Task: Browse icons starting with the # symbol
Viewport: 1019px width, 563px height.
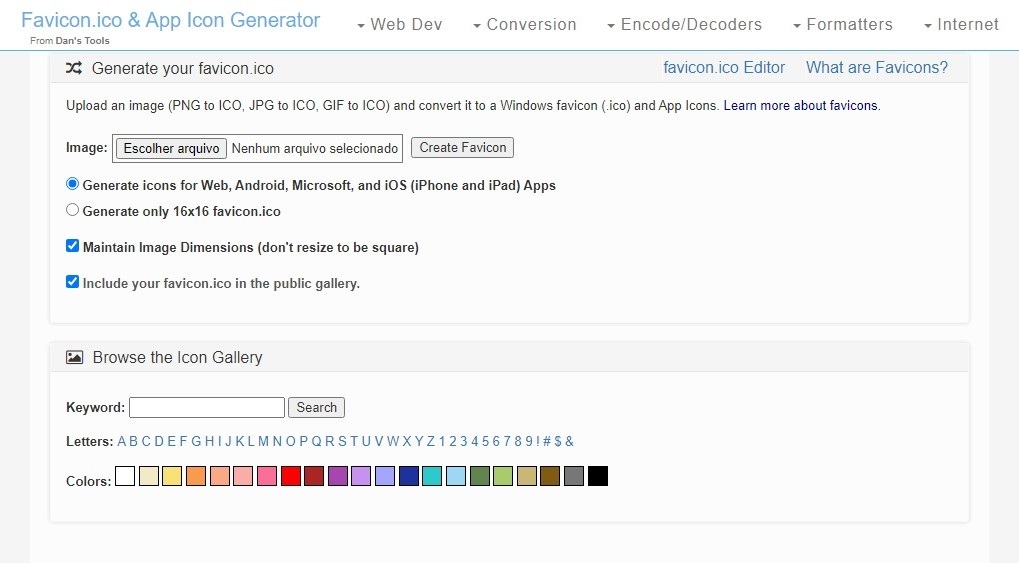Action: tap(547, 441)
